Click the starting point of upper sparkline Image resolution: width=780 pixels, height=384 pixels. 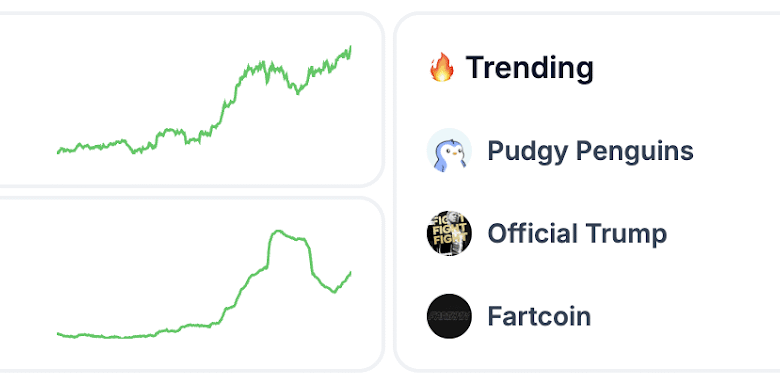59,151
